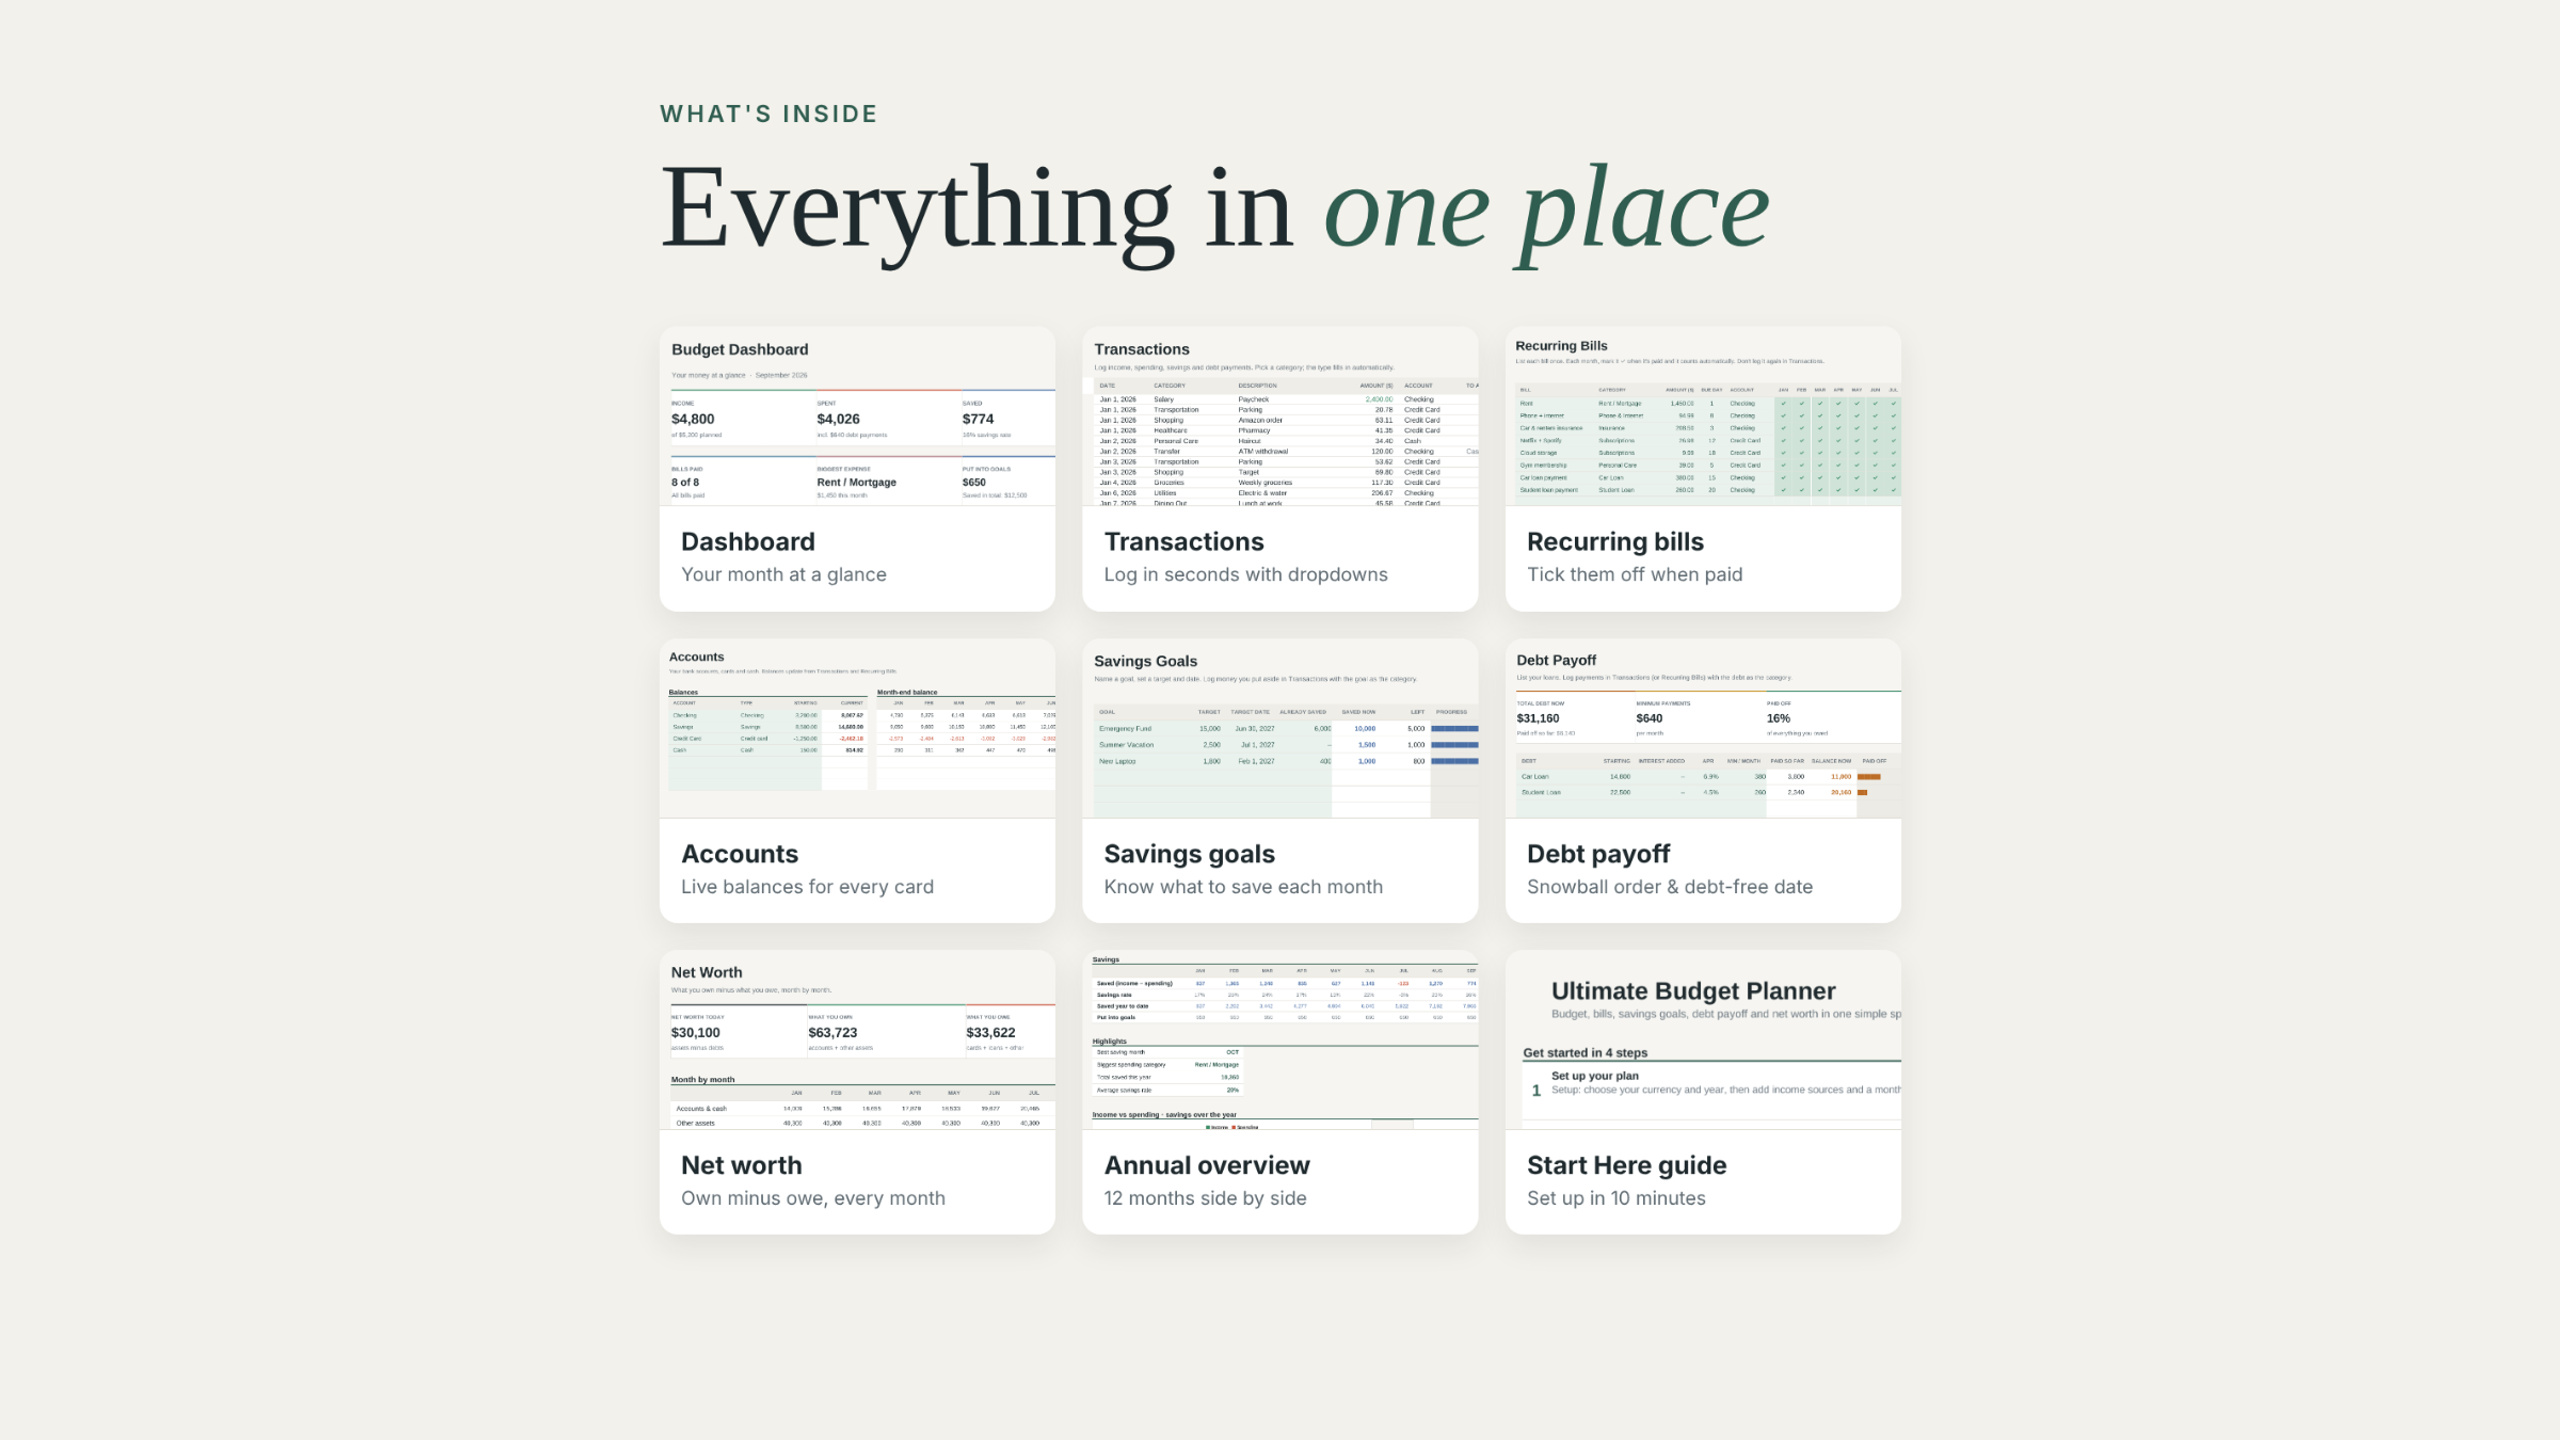
Task: Click the "Accounts" card title
Action: (740, 854)
